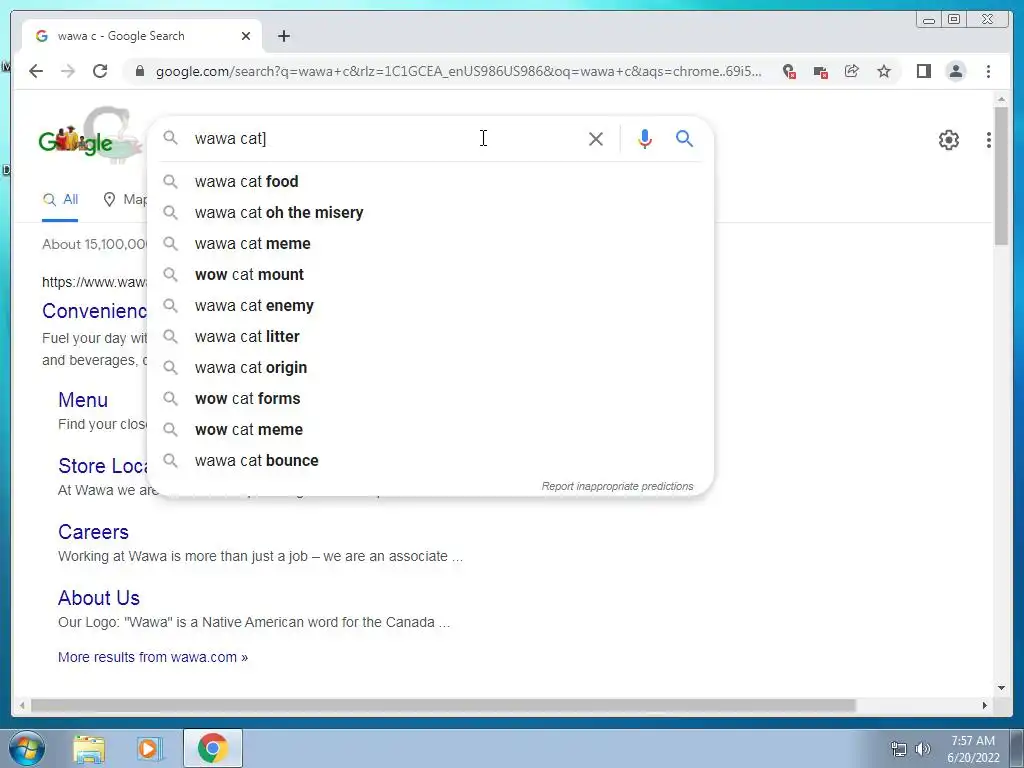Pick the 'wow cat meme' suggestion
1024x768 pixels.
click(x=431, y=430)
